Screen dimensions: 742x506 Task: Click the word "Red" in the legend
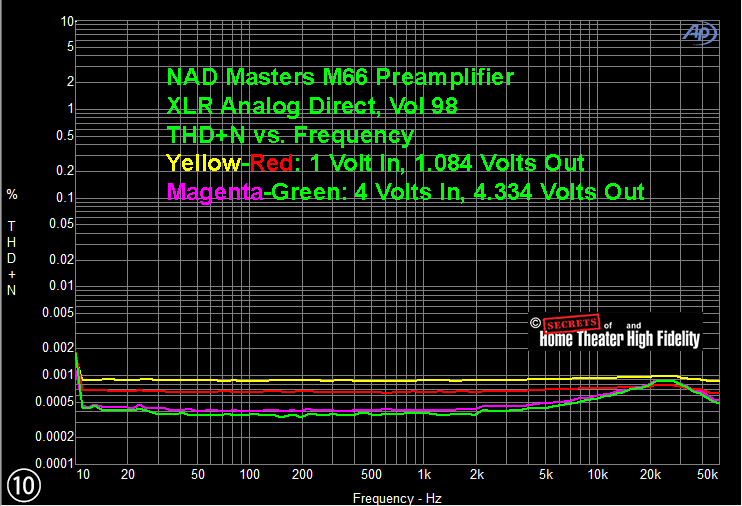click(272, 163)
